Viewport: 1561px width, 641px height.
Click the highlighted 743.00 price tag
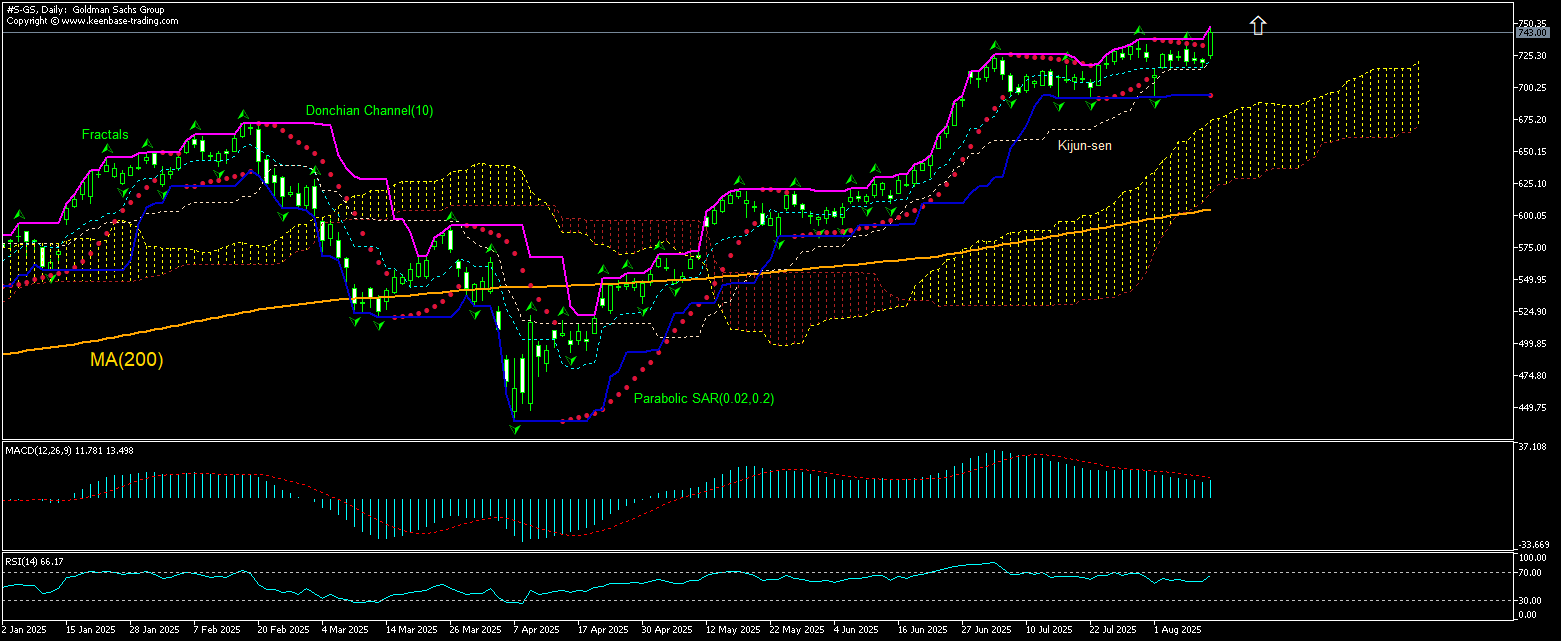(1531, 33)
